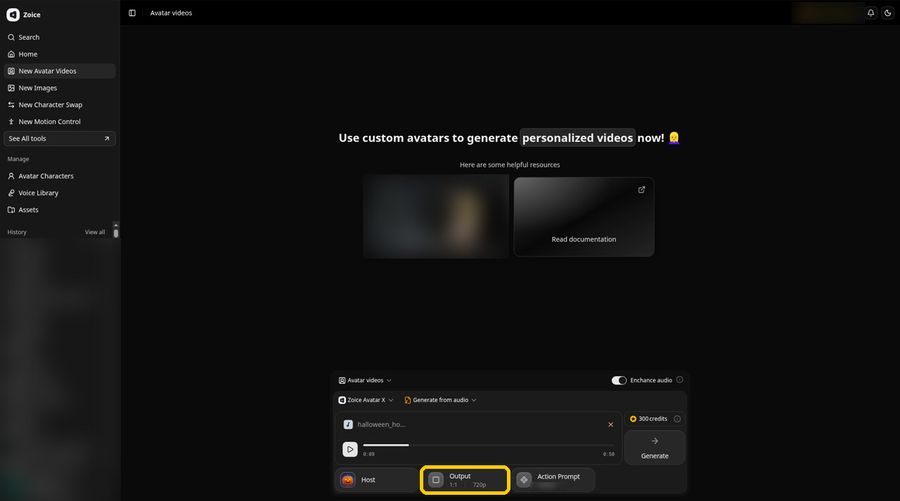
Task: Open the Read documentation card
Action: coord(584,217)
